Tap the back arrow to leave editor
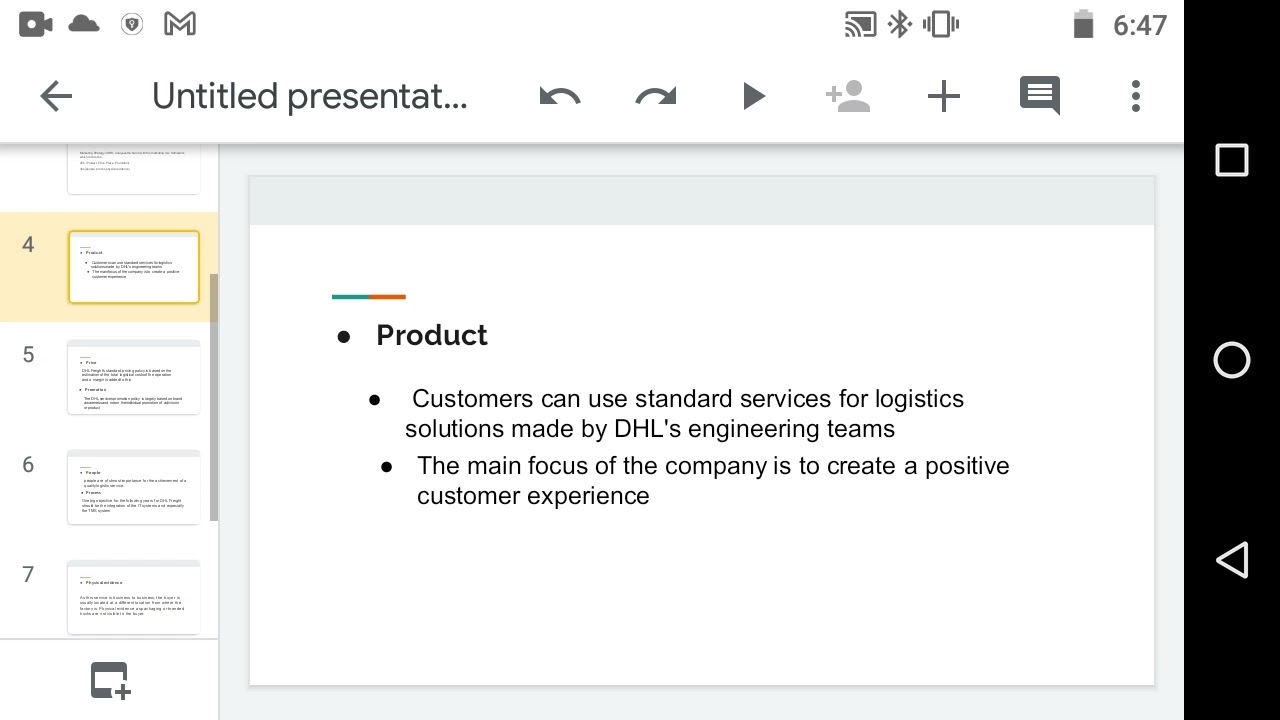The height and width of the screenshot is (720, 1280). 56,96
